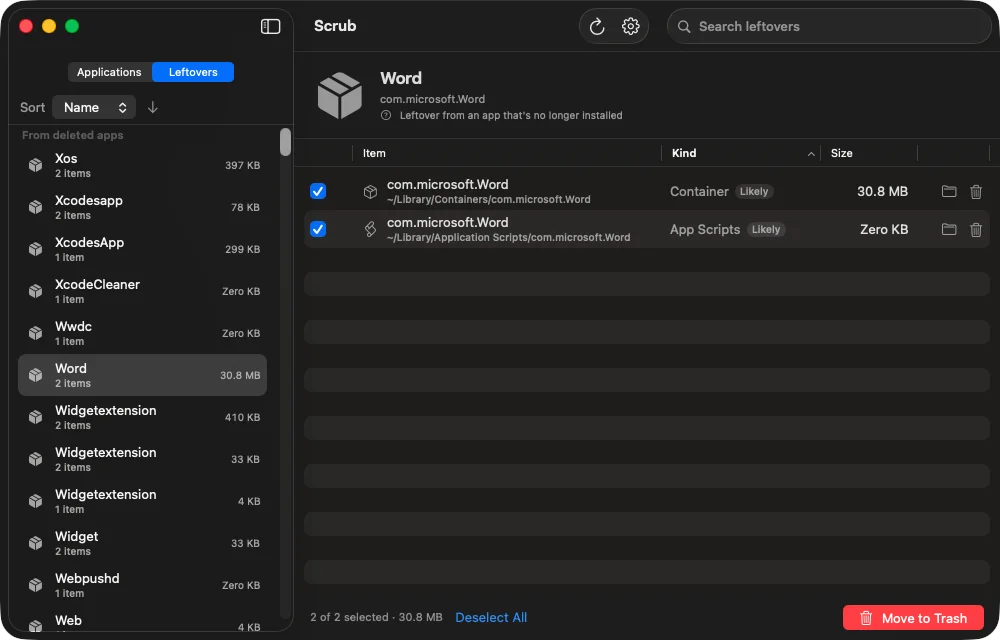1000x640 pixels.
Task: Click the Wwdc package icon
Action: pyautogui.click(x=36, y=333)
